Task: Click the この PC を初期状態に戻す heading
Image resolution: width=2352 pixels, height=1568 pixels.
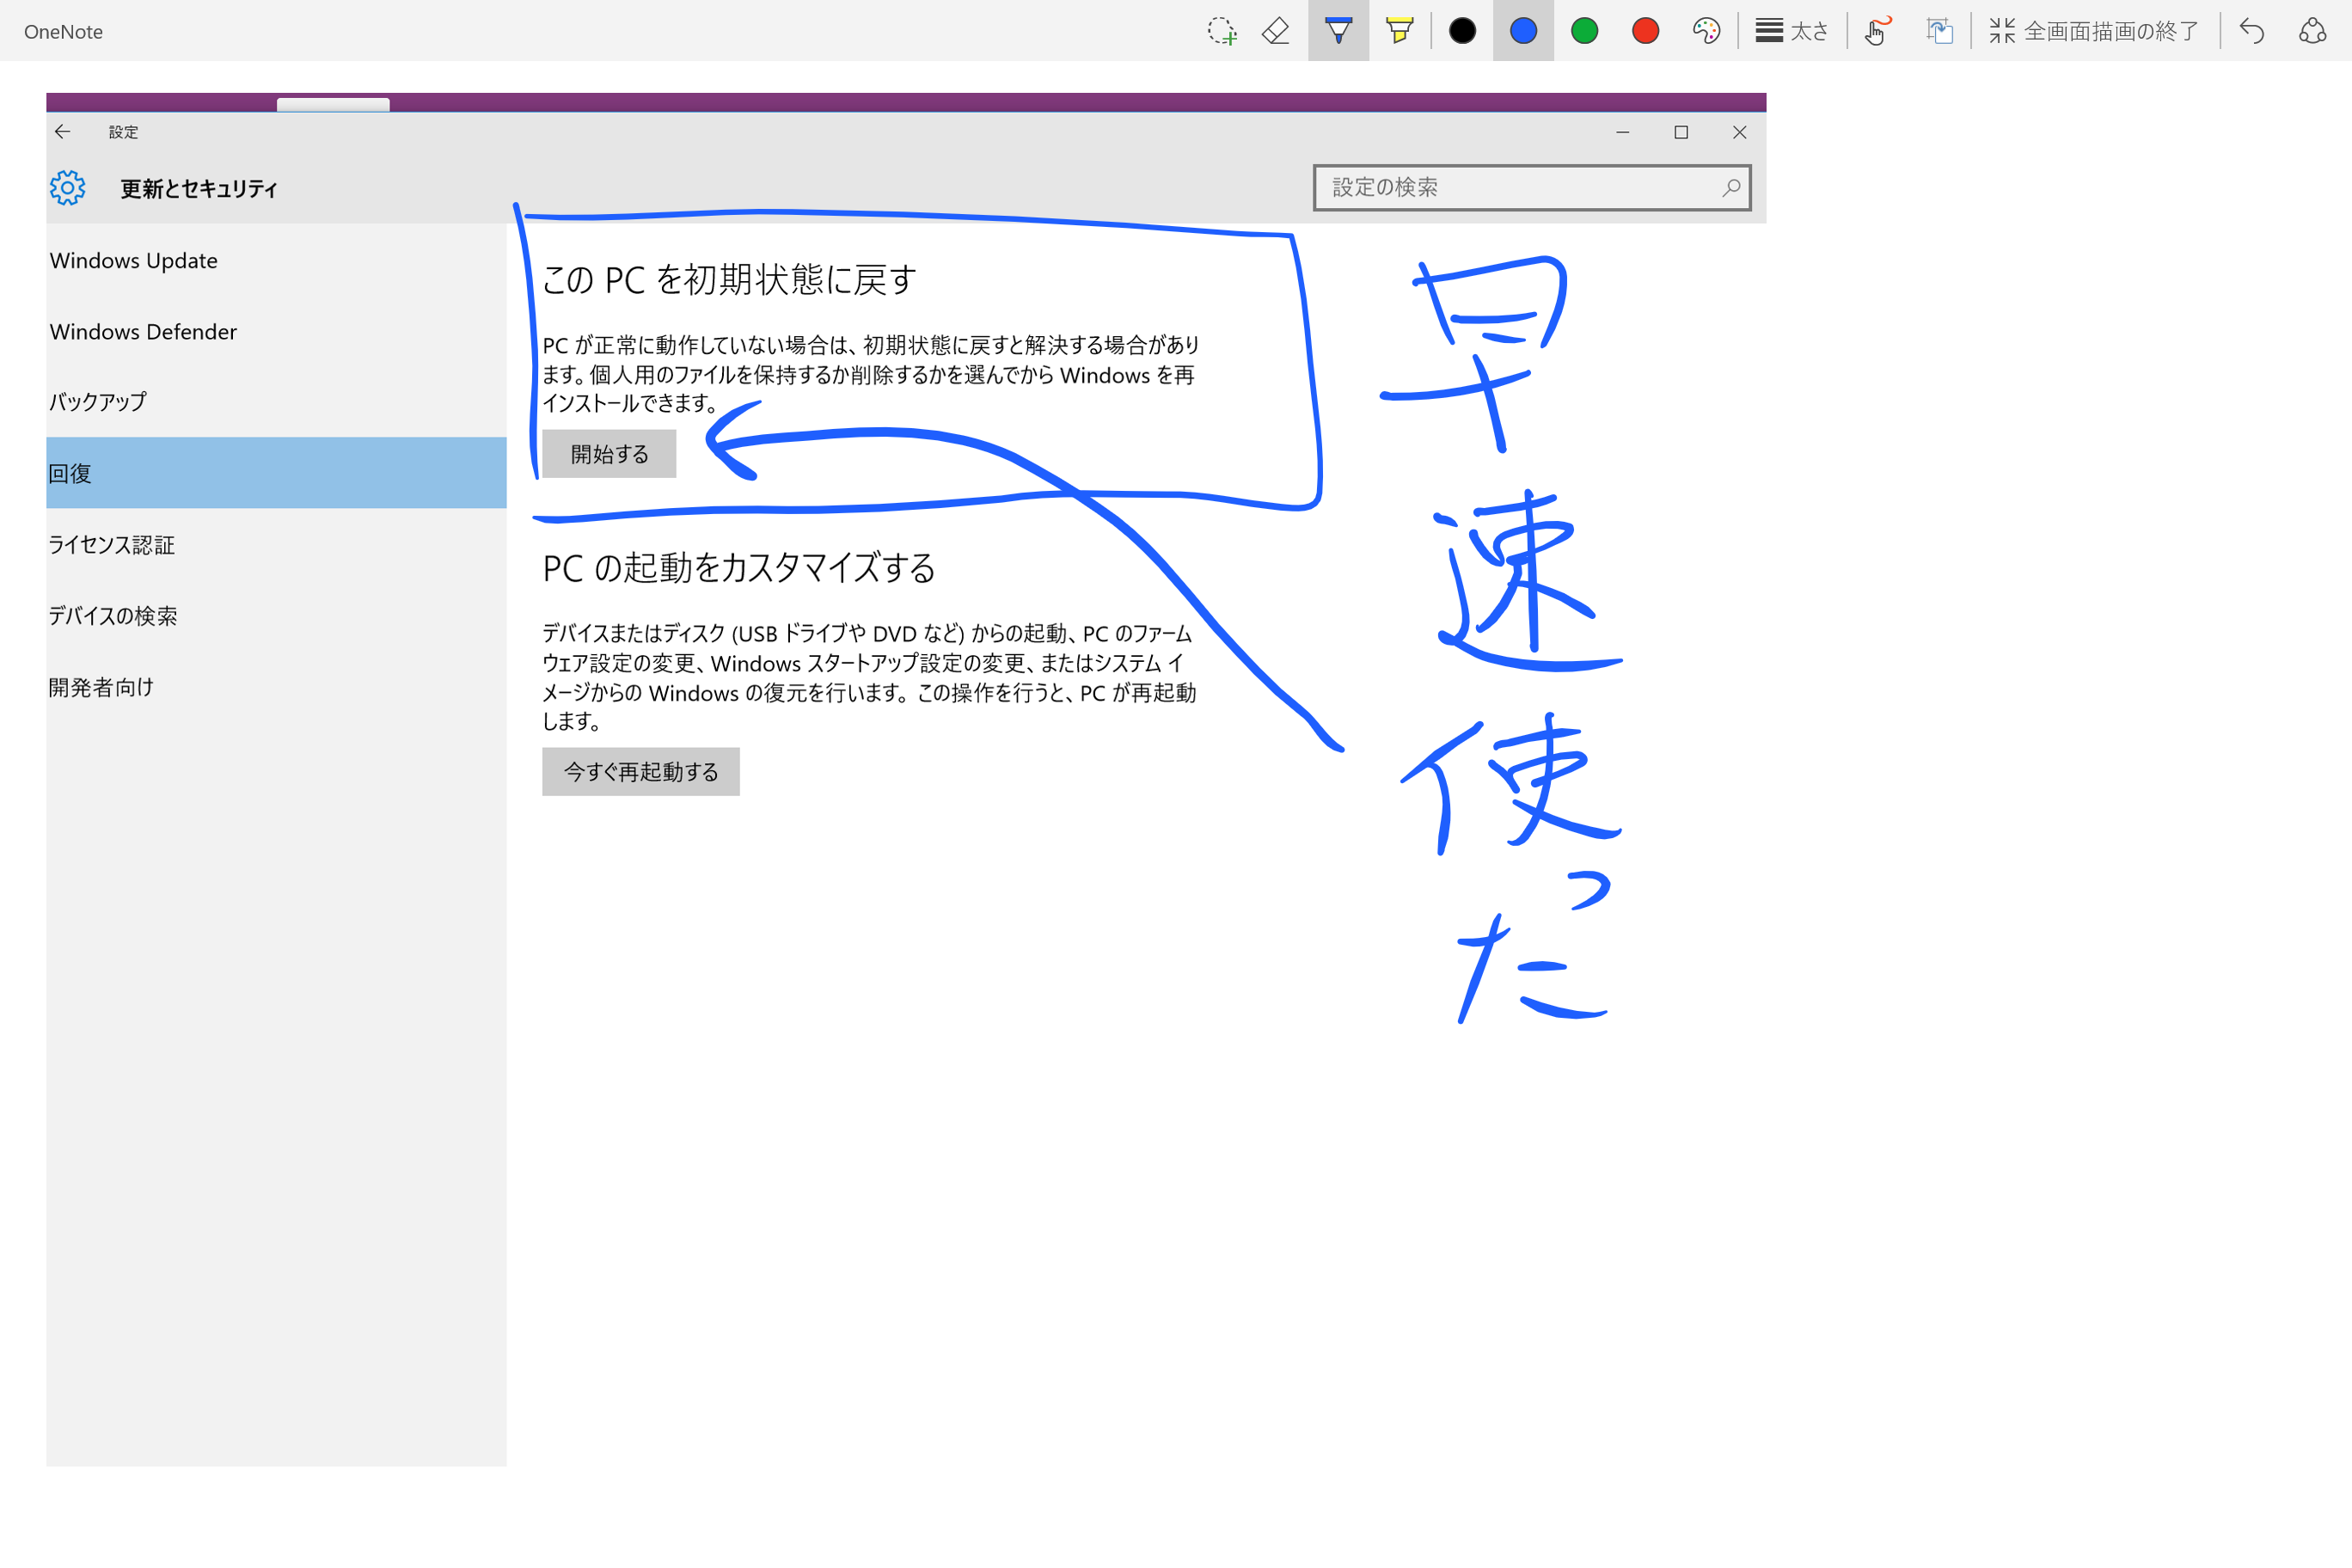Action: coord(729,280)
